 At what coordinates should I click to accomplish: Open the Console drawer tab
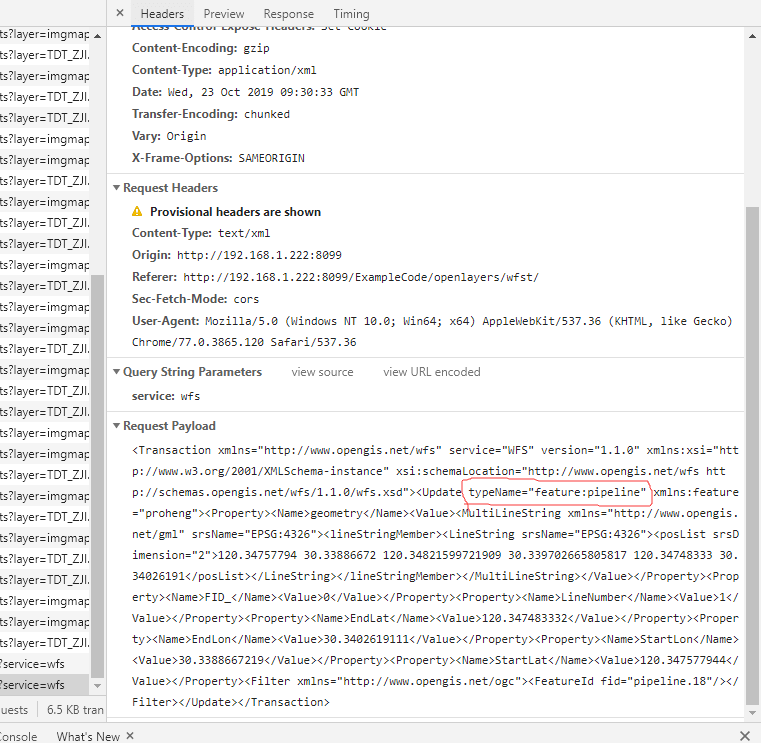(x=17, y=736)
